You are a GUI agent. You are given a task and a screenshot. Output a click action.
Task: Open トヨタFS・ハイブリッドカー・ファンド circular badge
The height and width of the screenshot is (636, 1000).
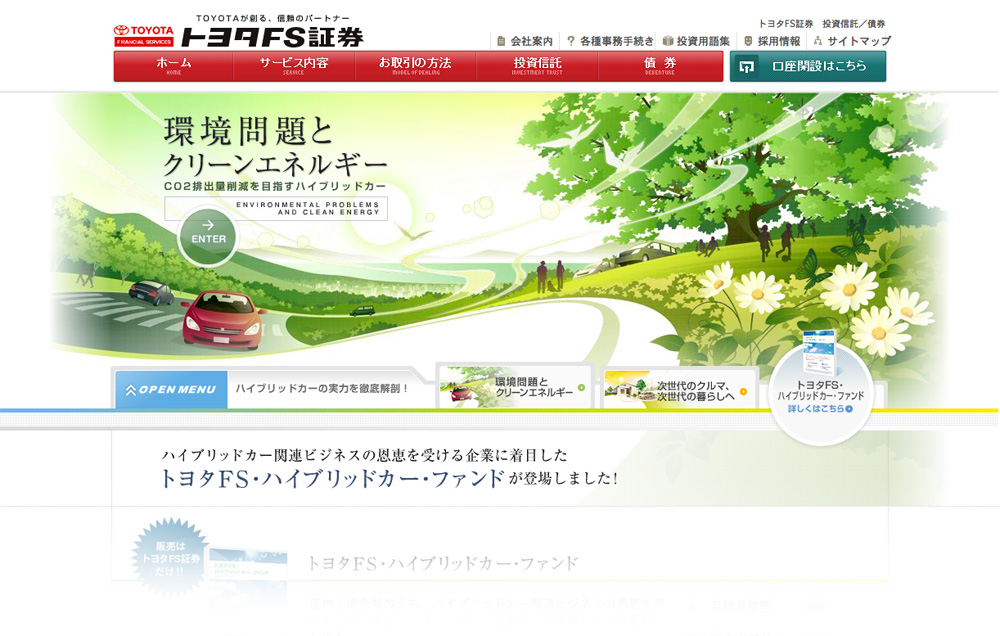[x=820, y=394]
